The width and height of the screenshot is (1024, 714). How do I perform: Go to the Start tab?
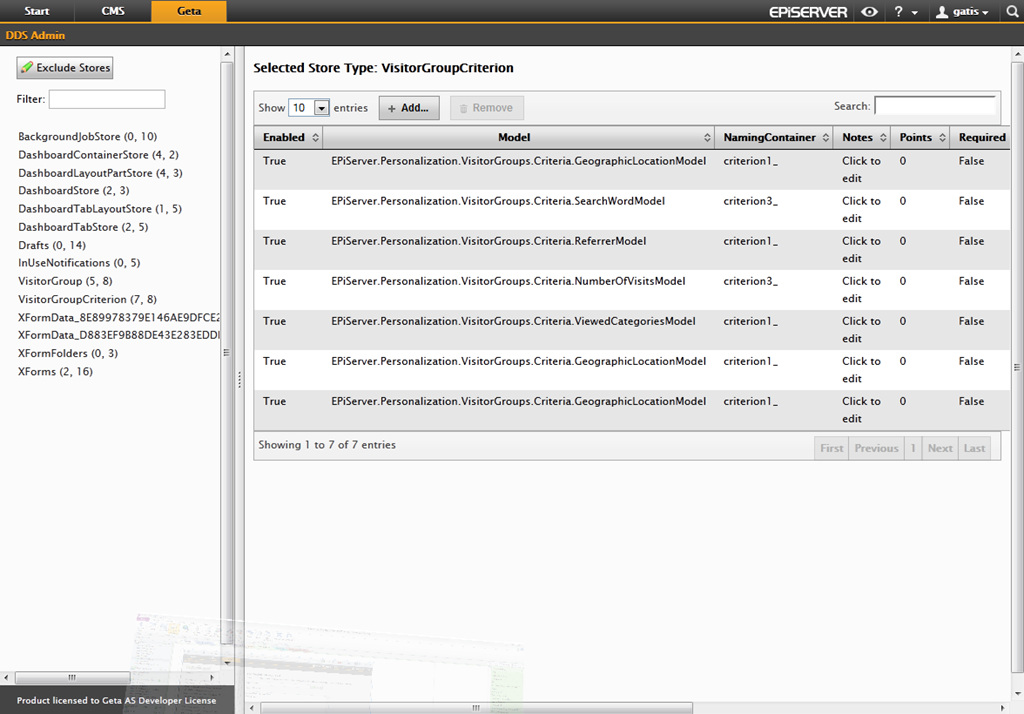(x=37, y=12)
